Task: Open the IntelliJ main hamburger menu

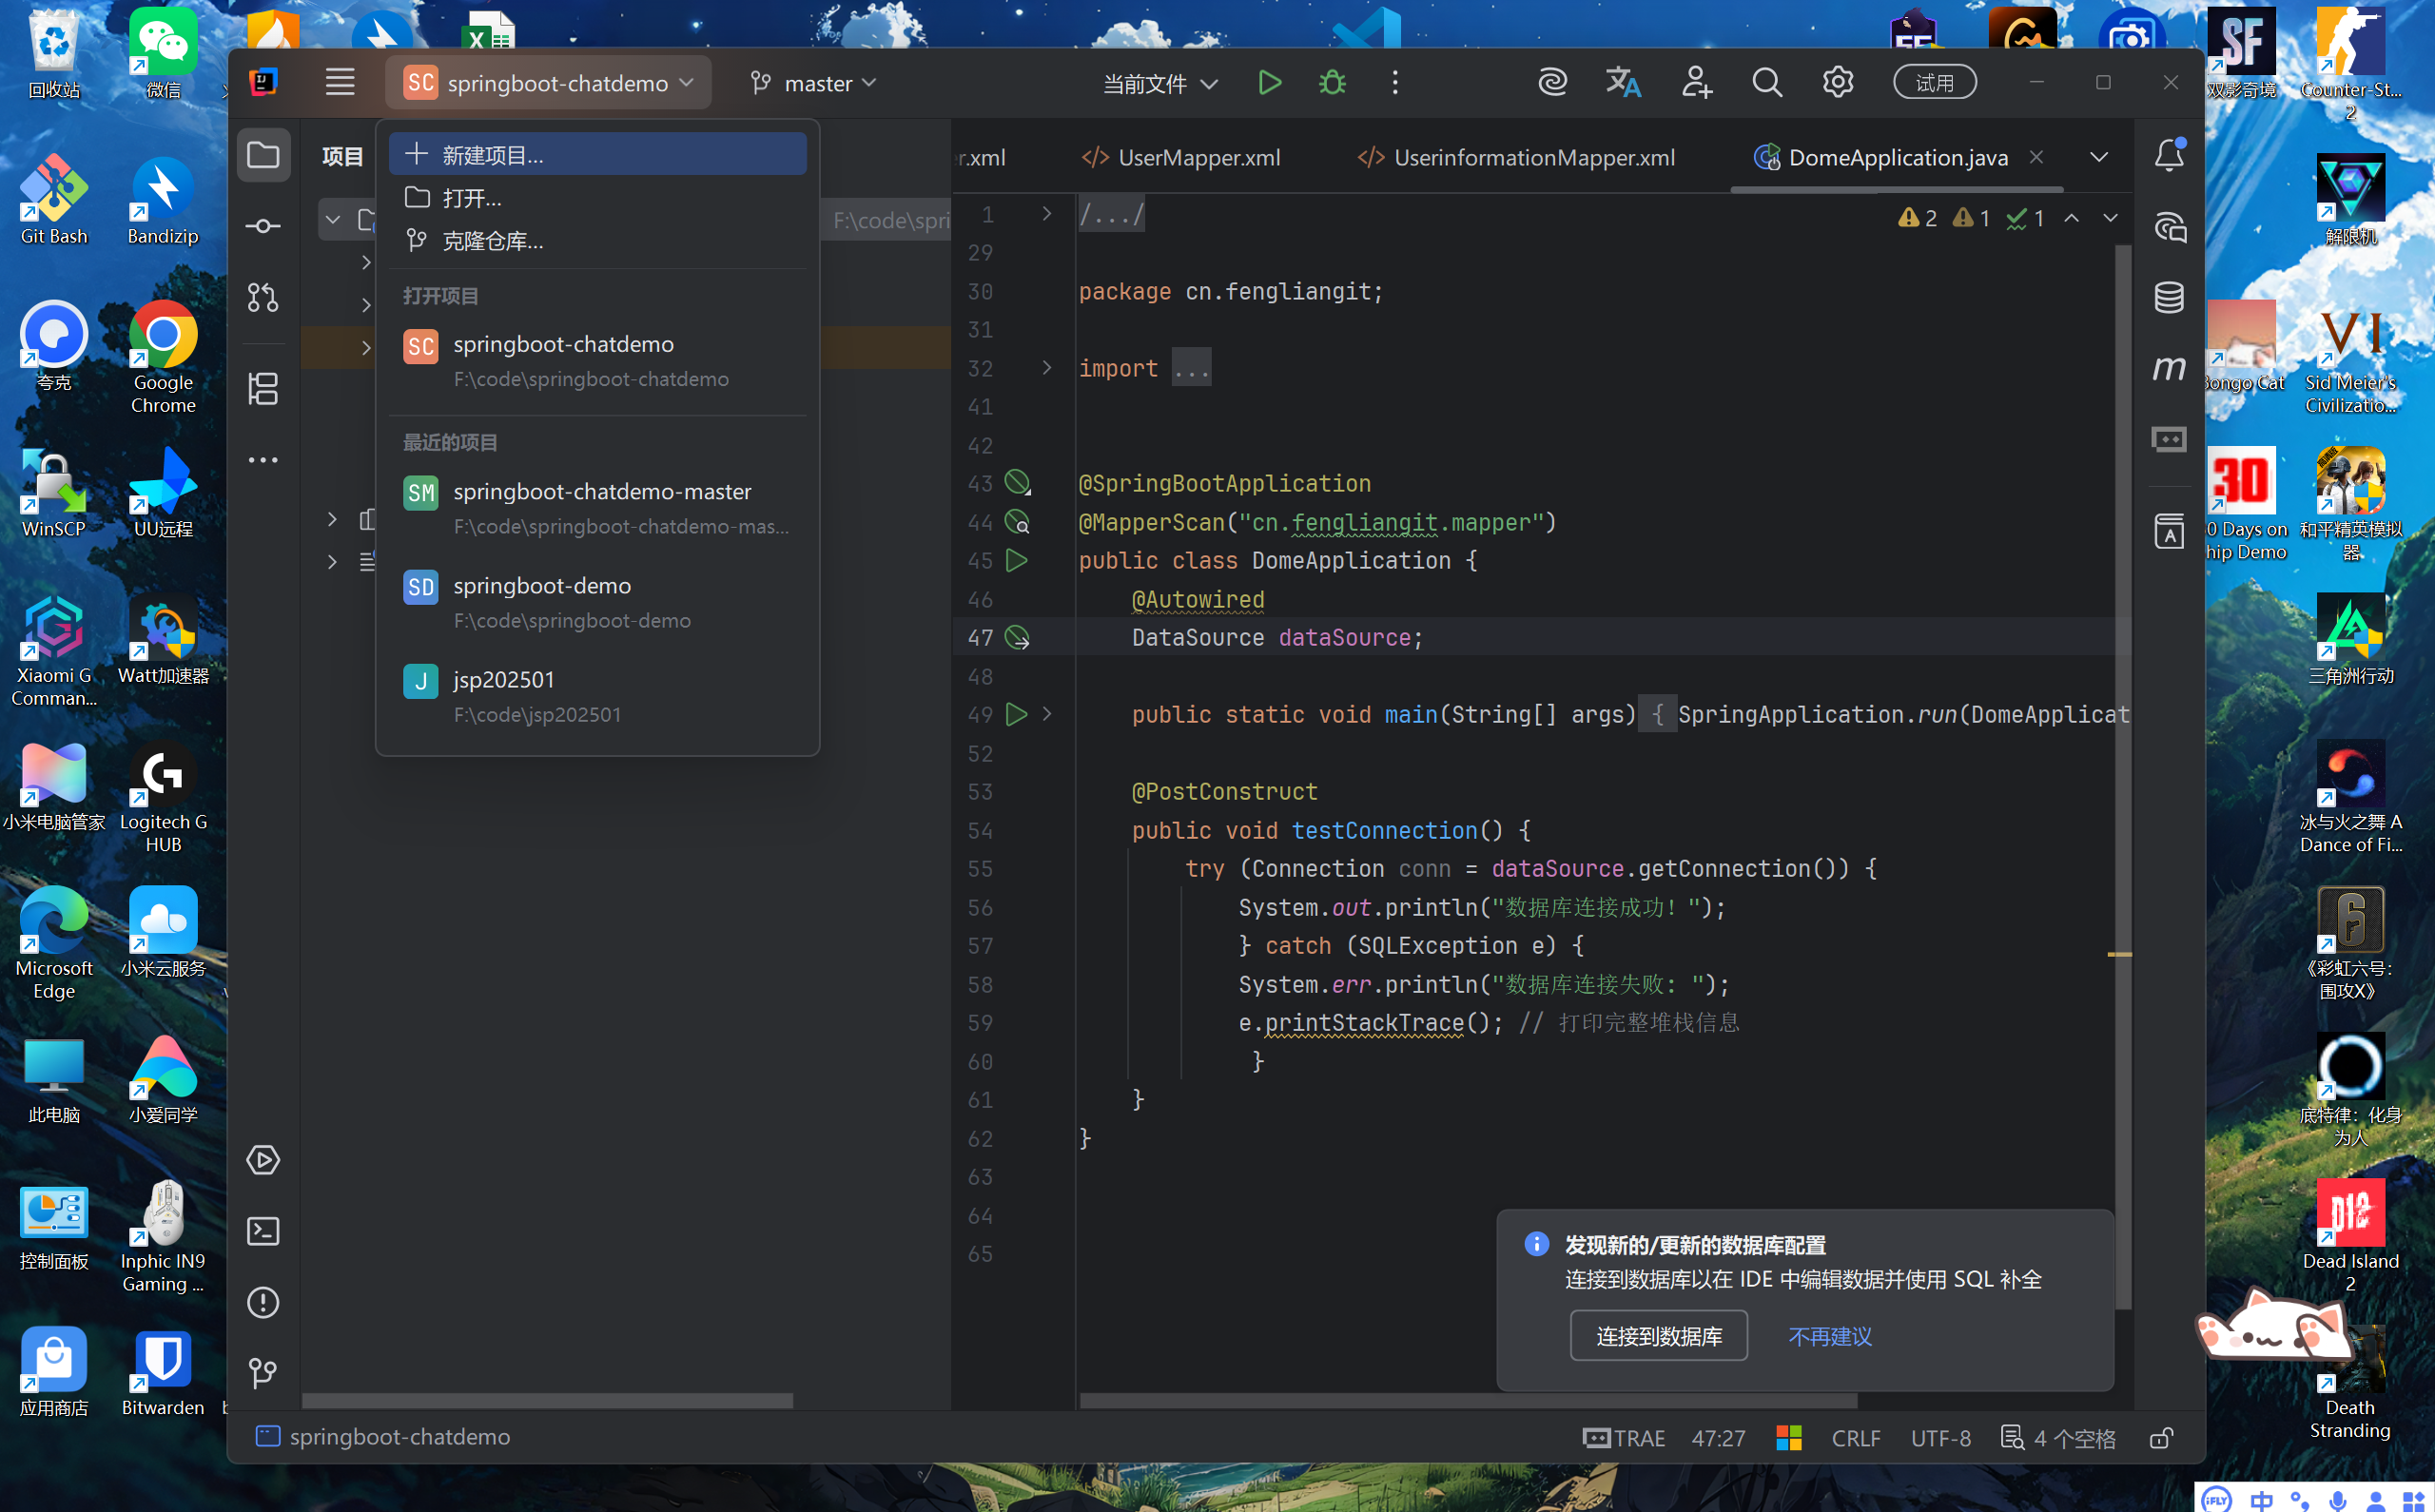Action: tap(340, 82)
